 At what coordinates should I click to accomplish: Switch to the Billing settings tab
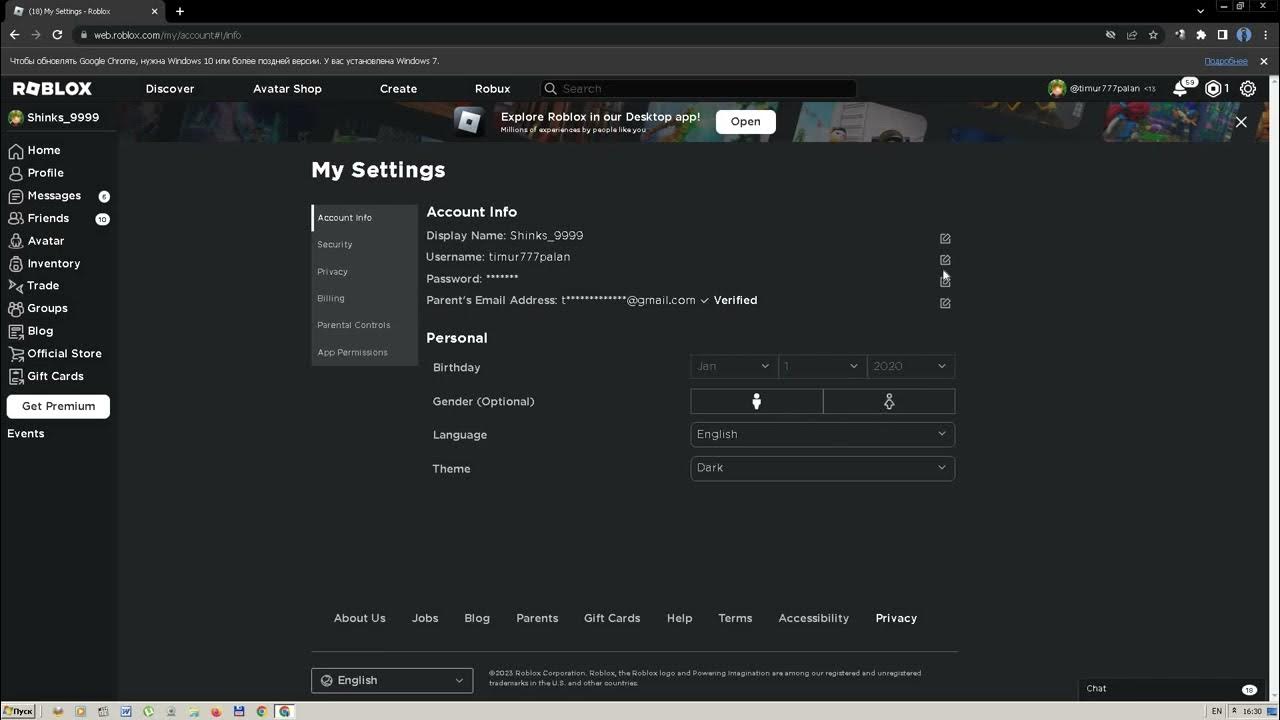tap(364, 298)
